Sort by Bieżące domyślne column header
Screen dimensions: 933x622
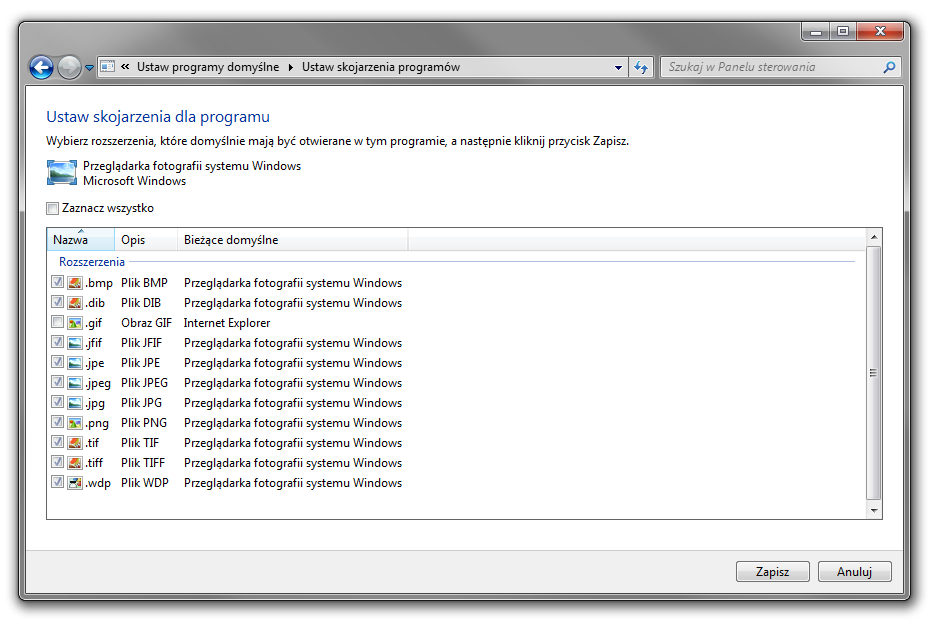[x=293, y=240]
